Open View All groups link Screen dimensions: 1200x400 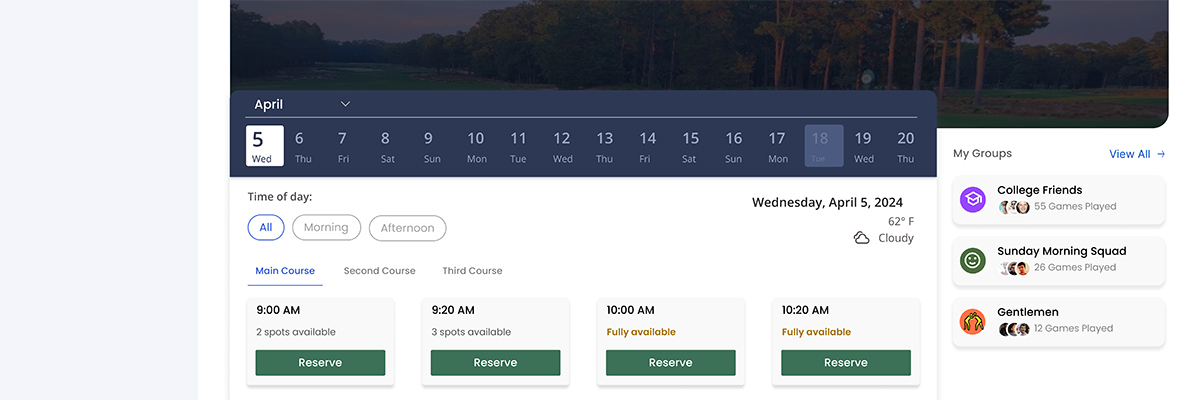coord(1129,154)
